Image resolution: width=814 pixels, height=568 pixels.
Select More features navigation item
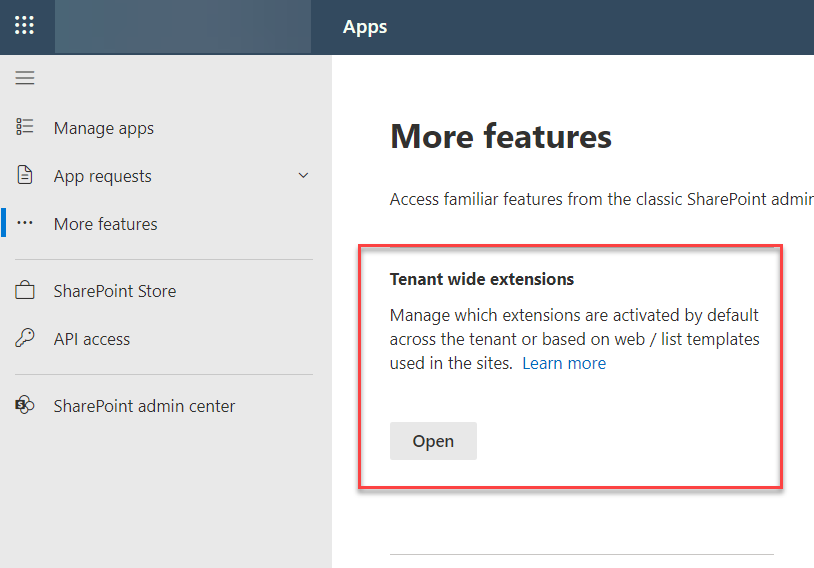tap(105, 224)
